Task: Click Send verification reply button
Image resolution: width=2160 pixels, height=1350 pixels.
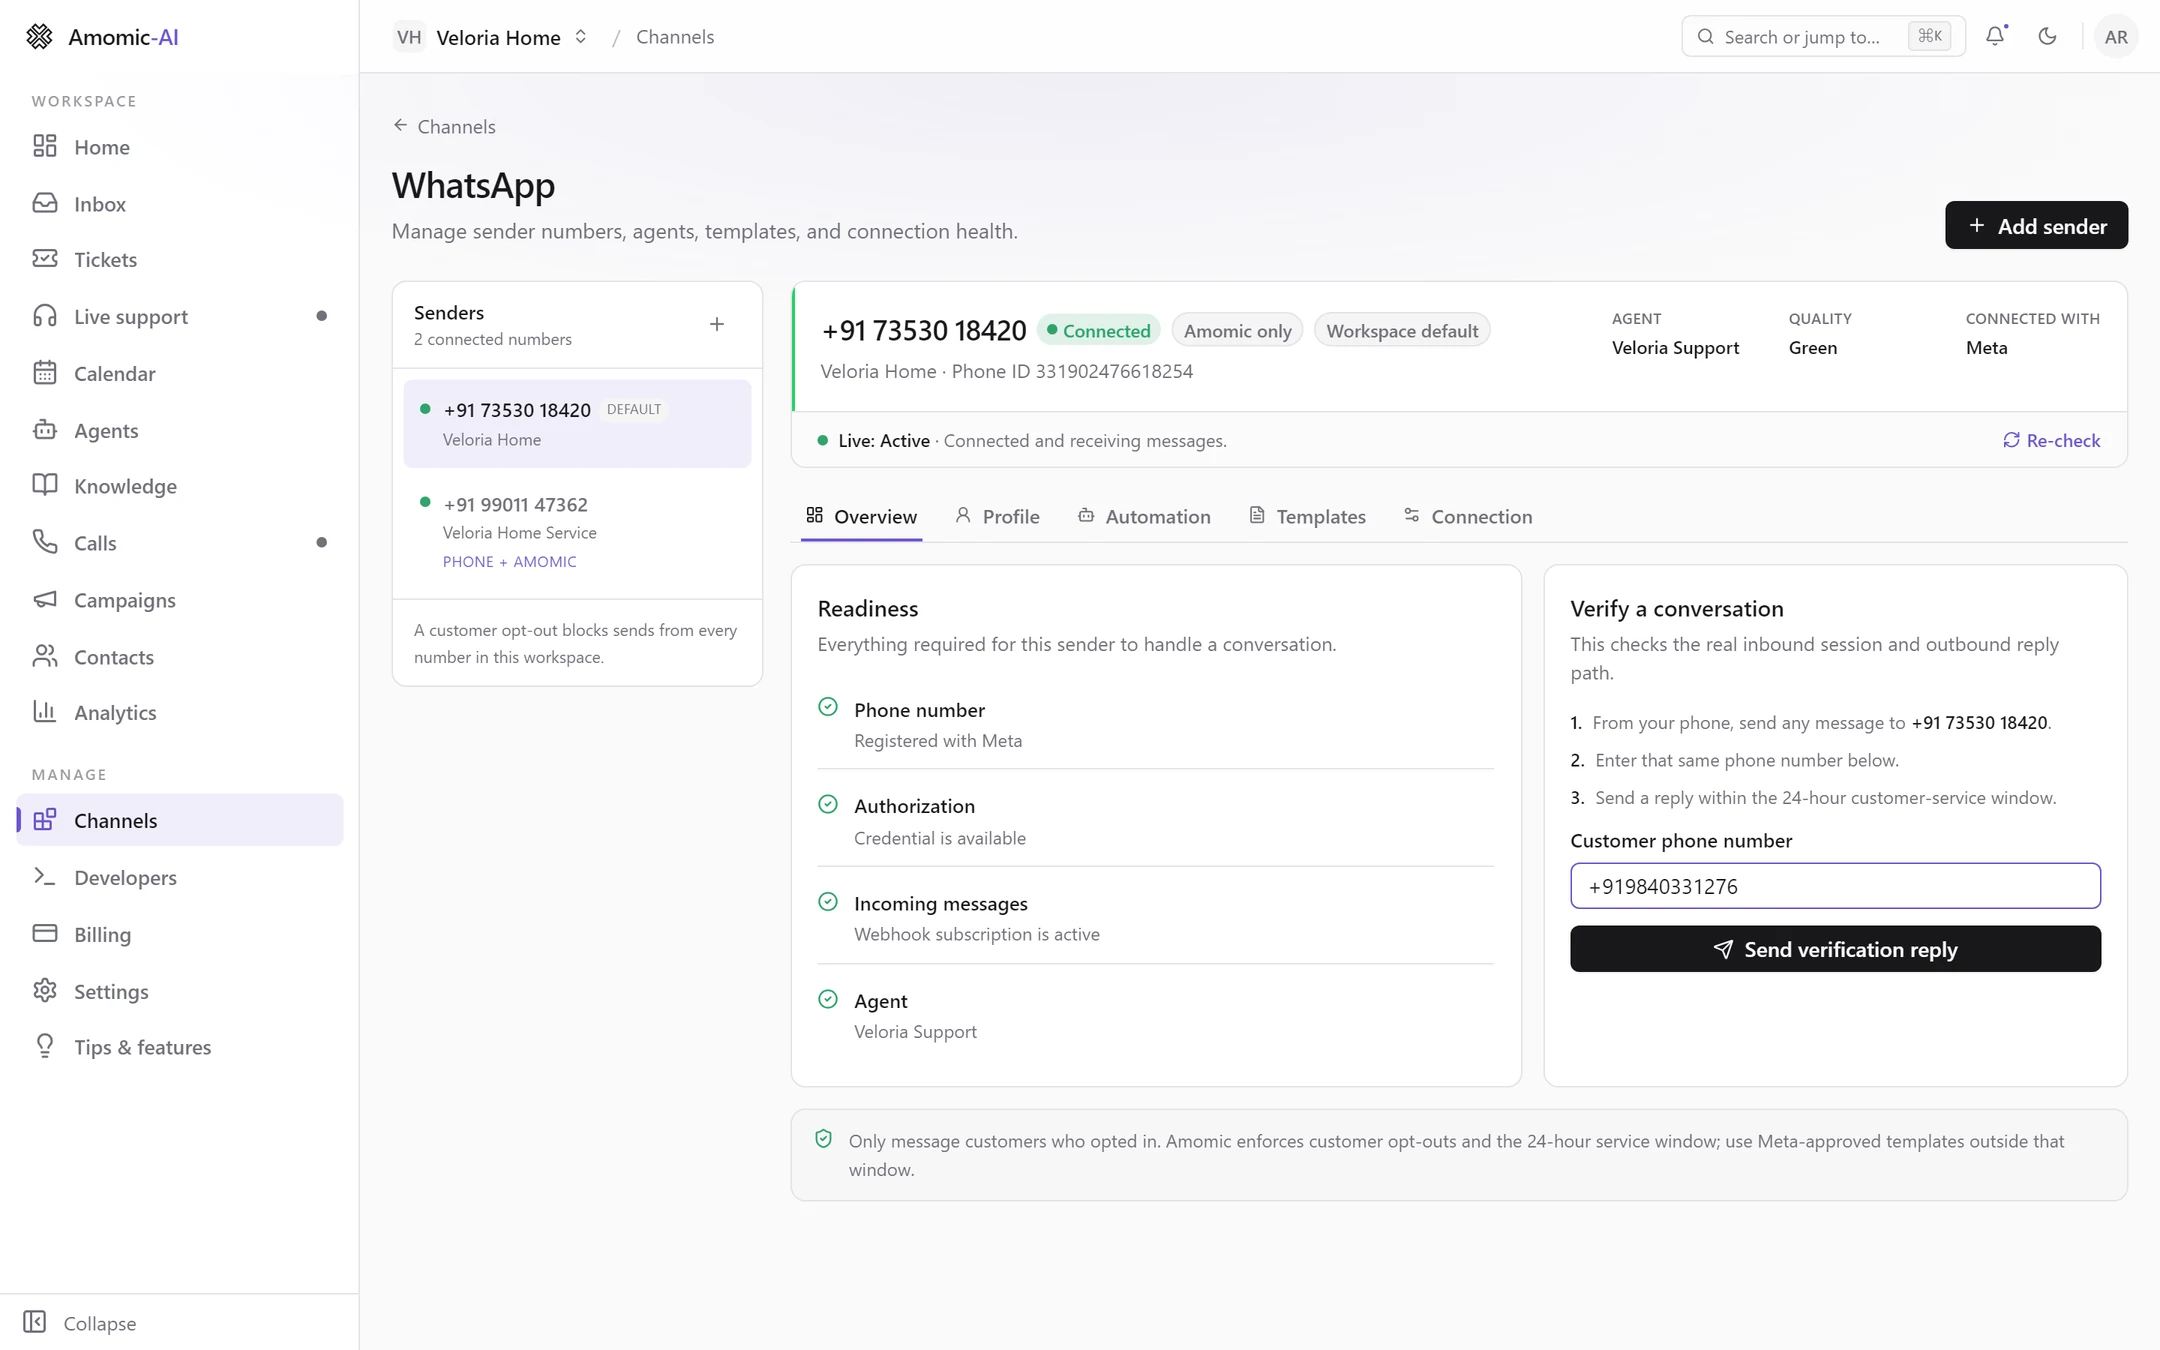Action: tap(1835, 949)
